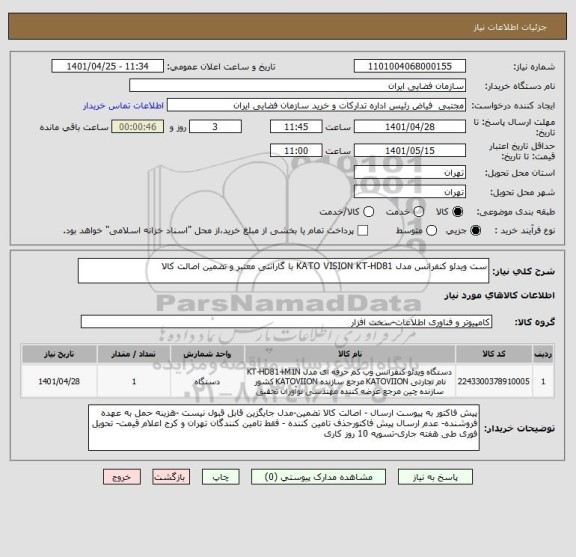Viewport: 576px width, 557px height.
Task: Click the need date cell 1401/04/28
Action: pyautogui.click(x=59, y=381)
